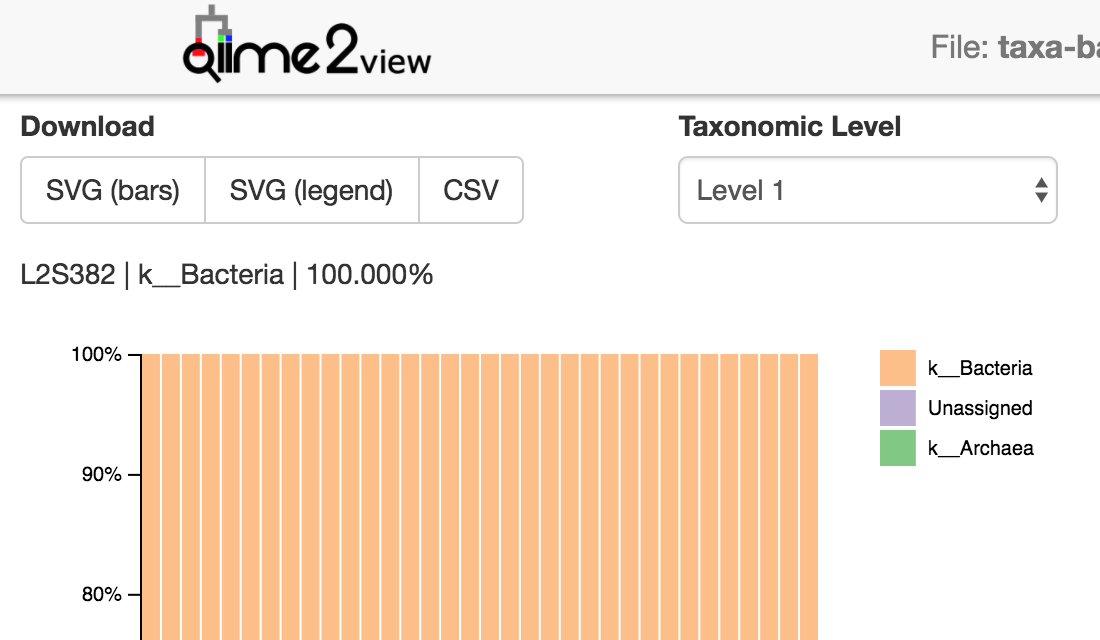Click the k__Archaea legend label

(981, 448)
